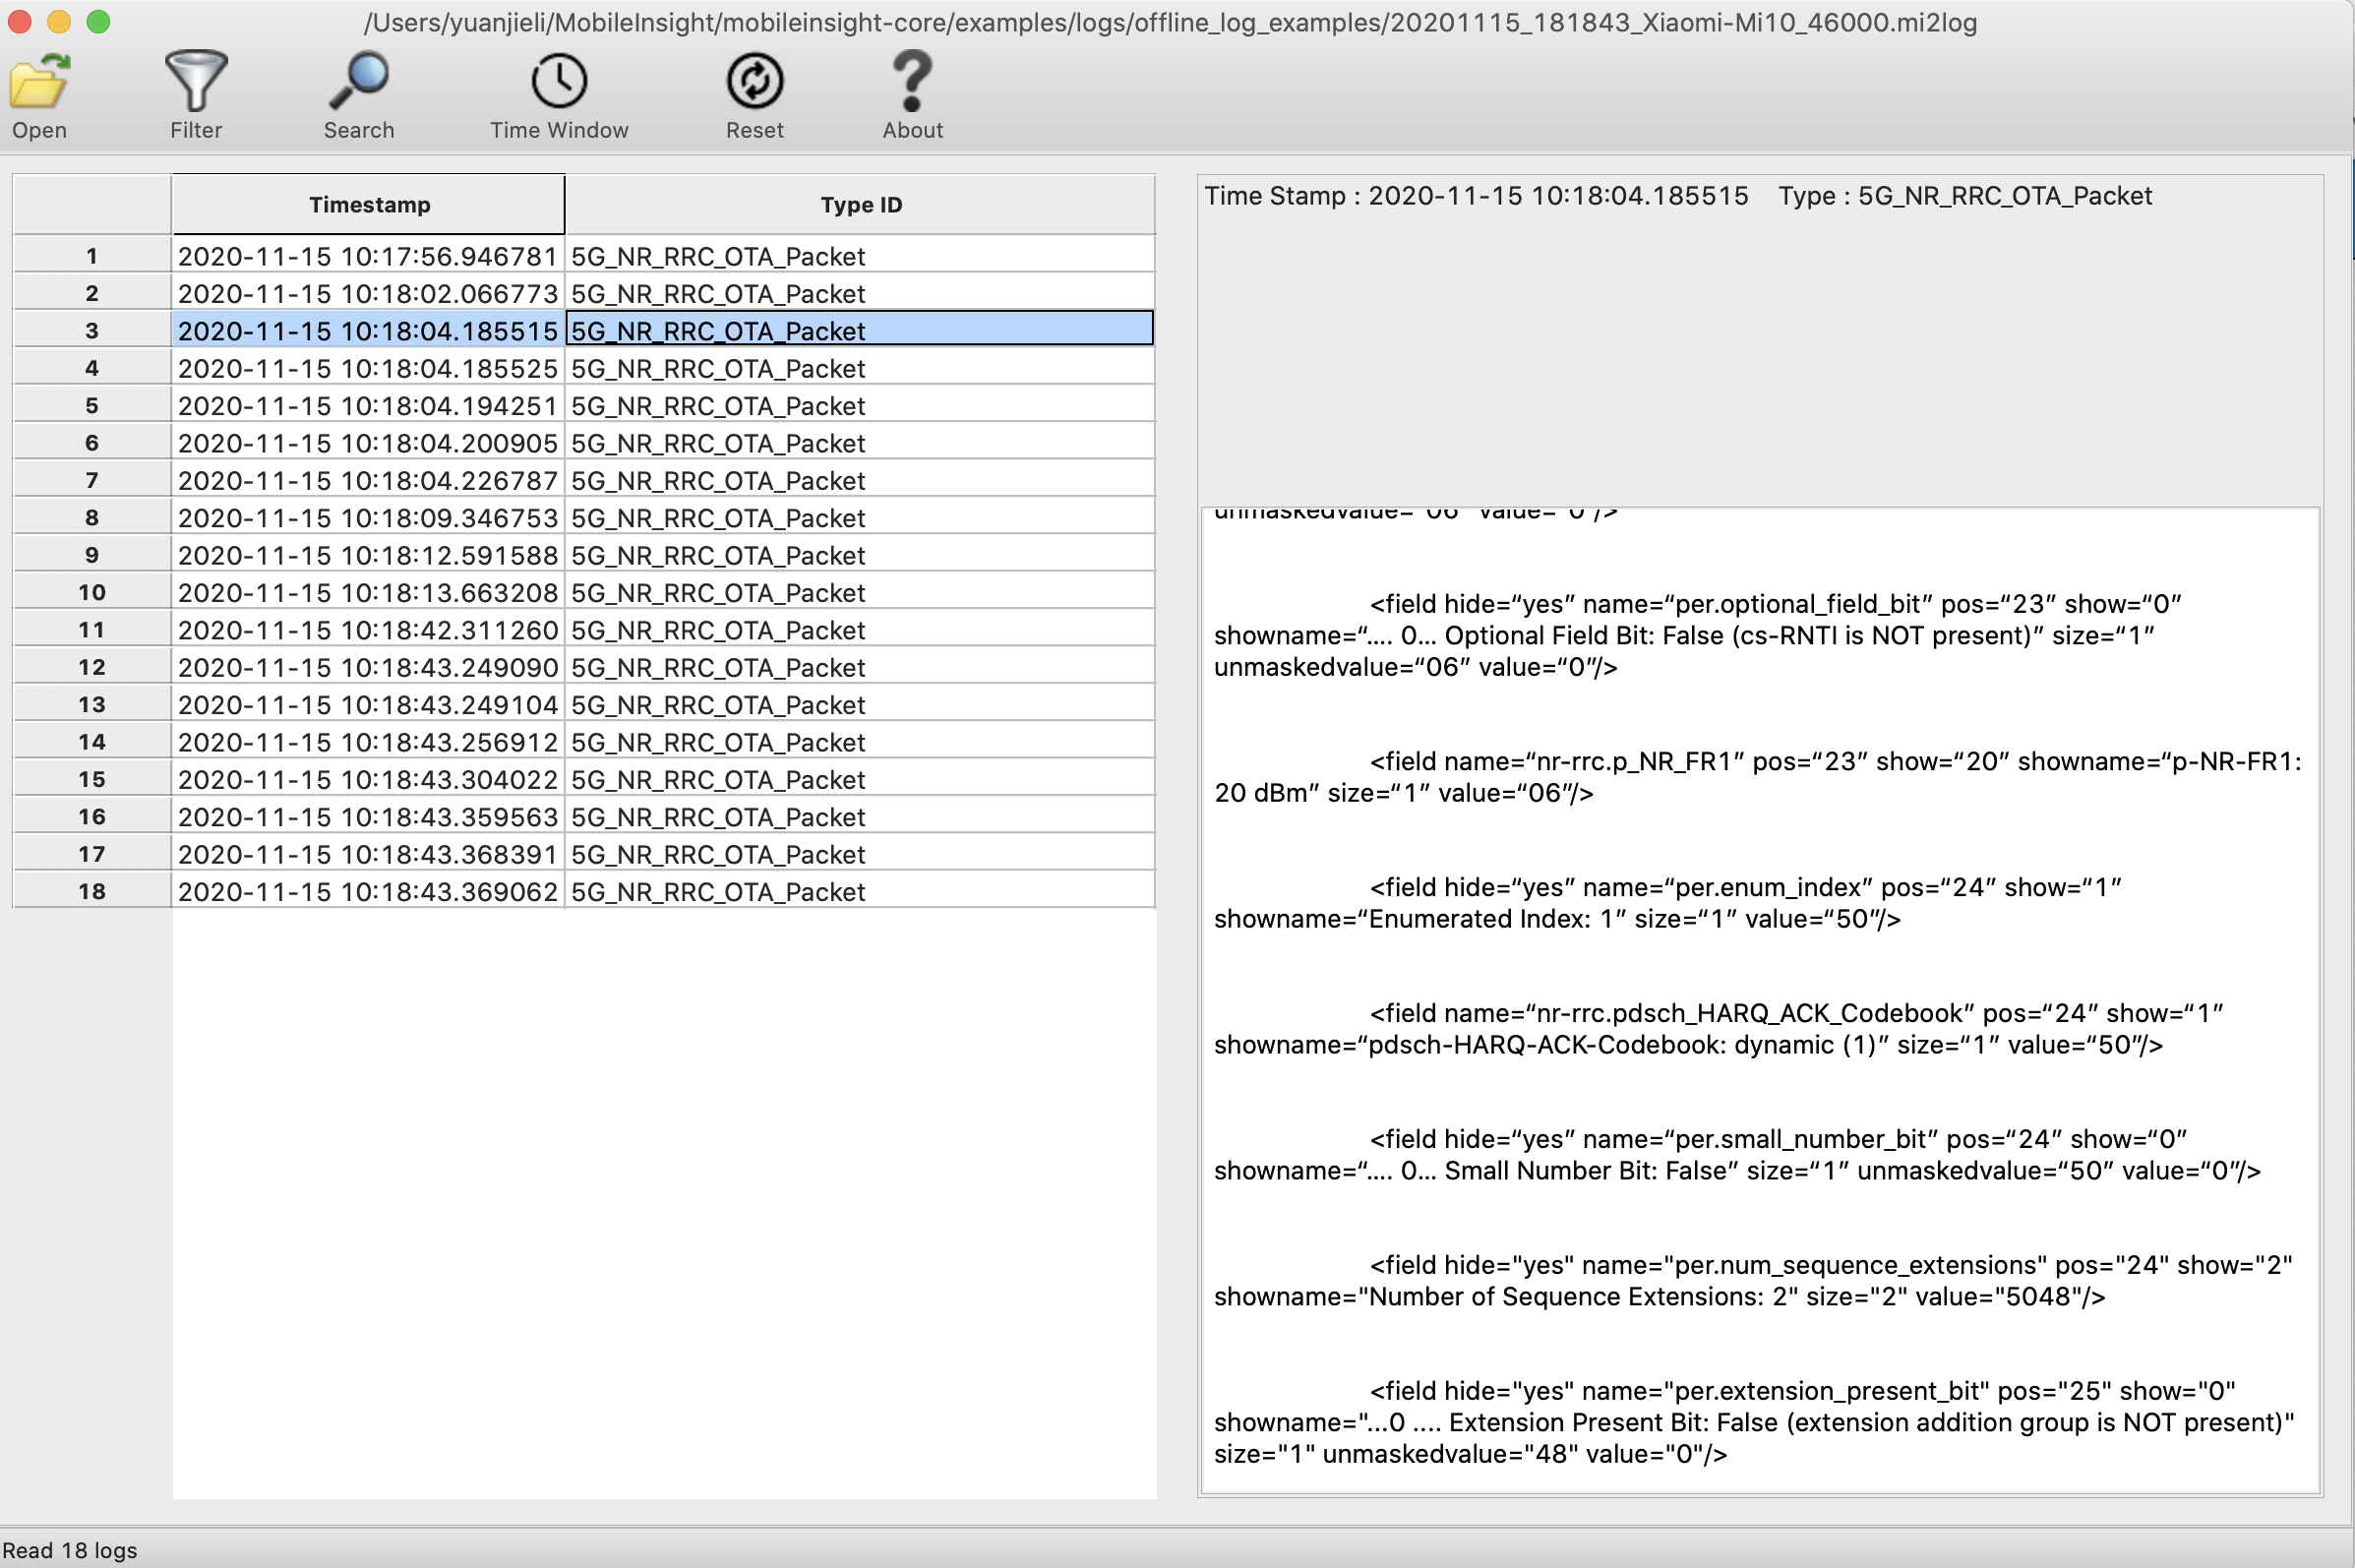This screenshot has width=2355, height=1568.
Task: Launch the Search magnifier tool
Action: pos(359,82)
